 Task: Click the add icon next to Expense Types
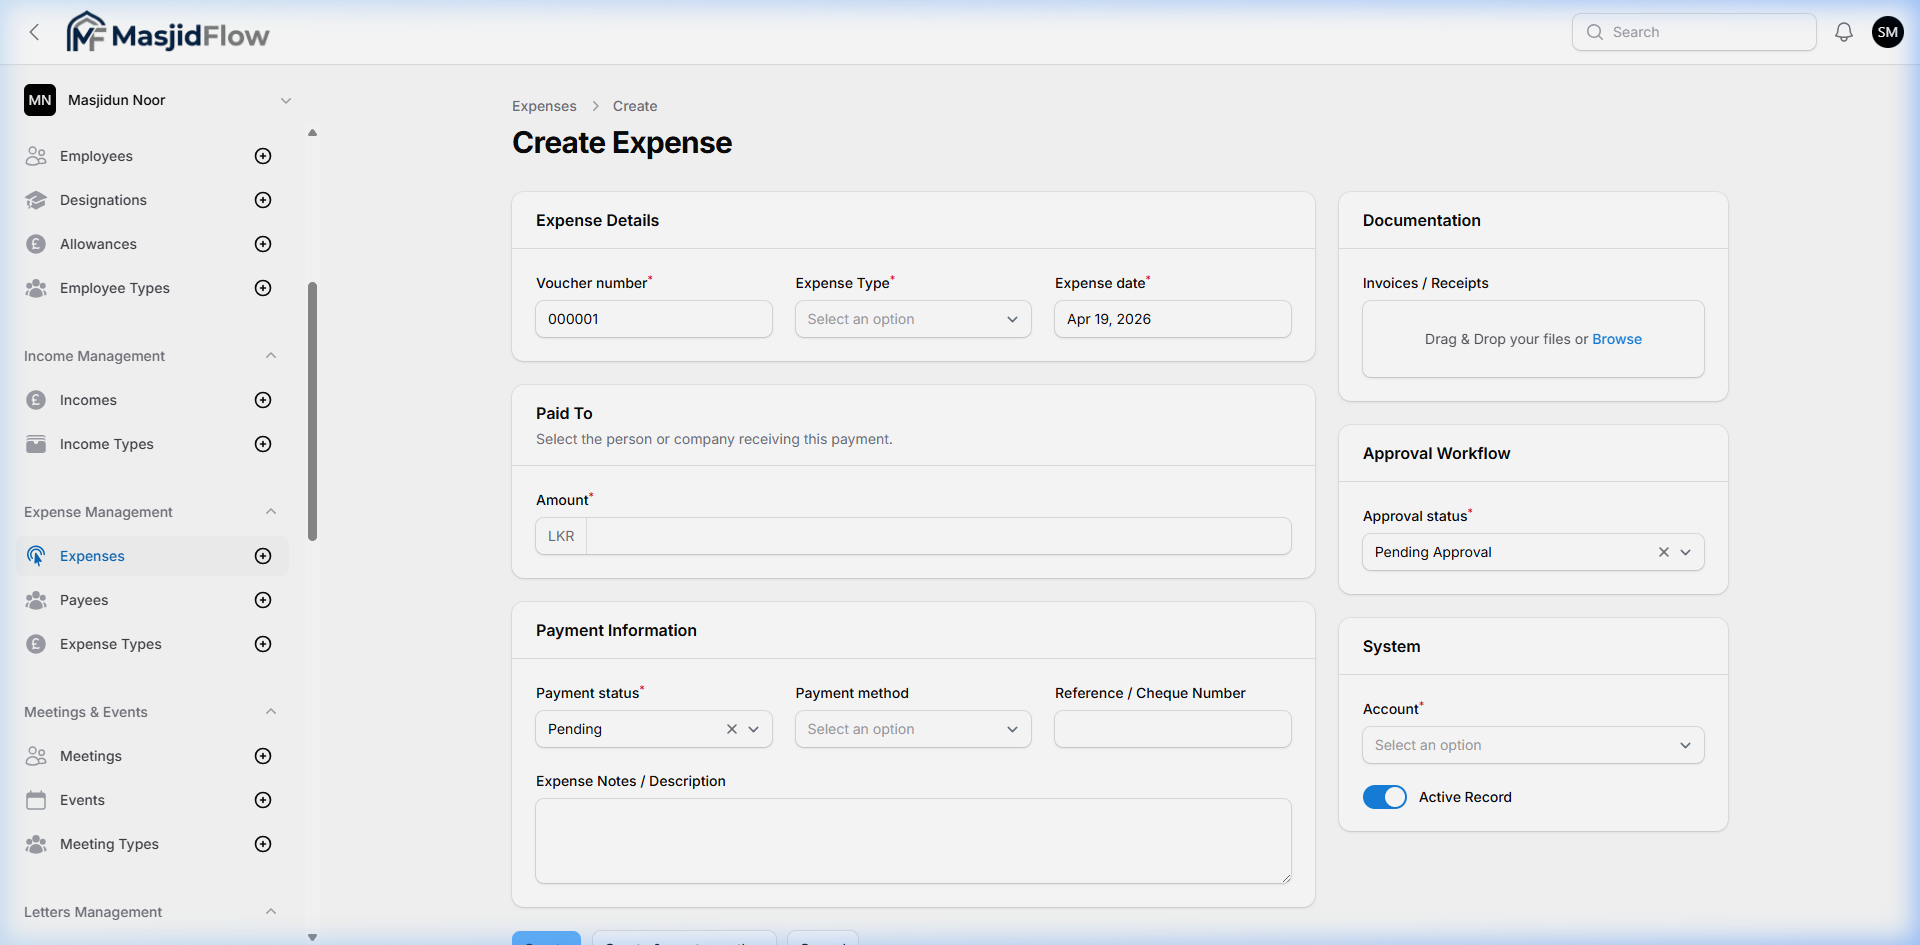(262, 644)
